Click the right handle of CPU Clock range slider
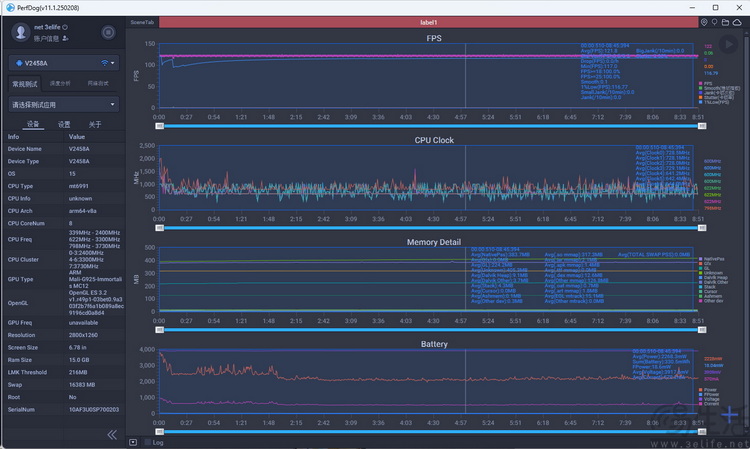750x449 pixels. 702,228
